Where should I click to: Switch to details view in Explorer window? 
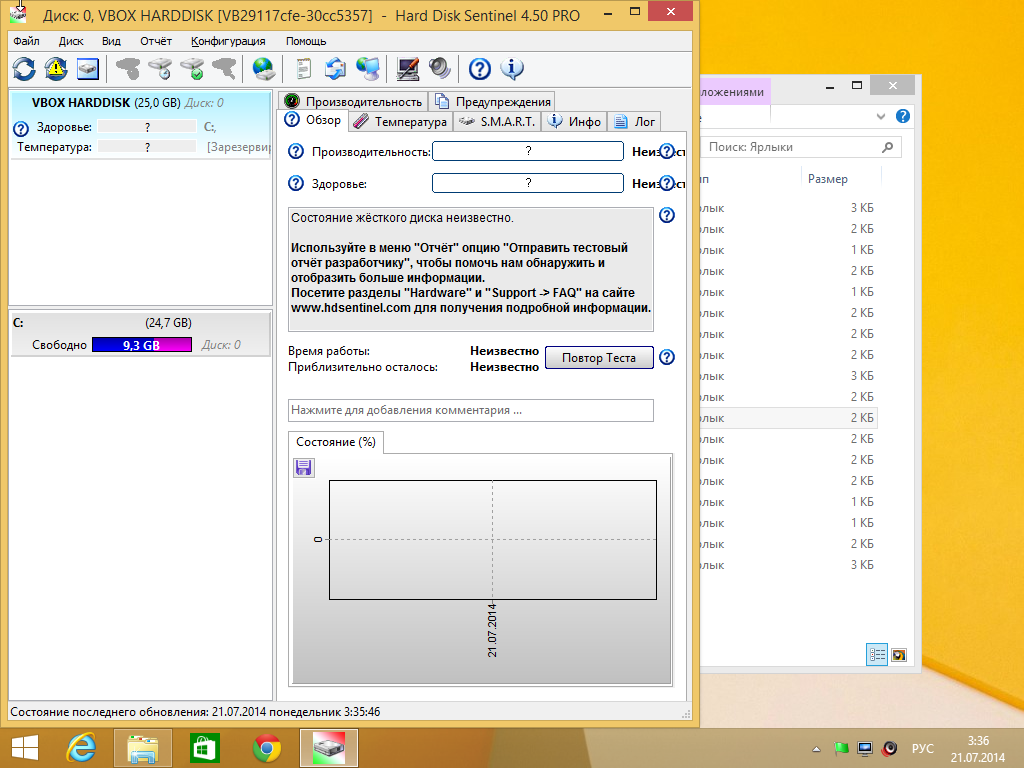click(877, 654)
